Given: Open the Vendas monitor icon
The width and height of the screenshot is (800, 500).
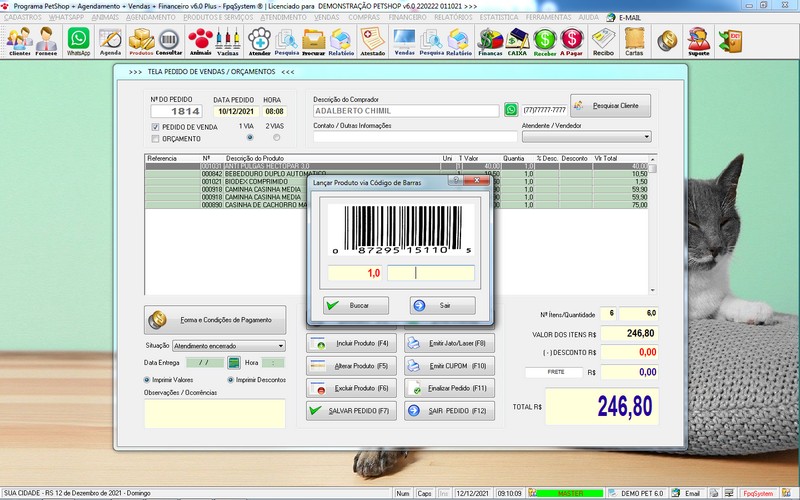Looking at the screenshot, I should 404,41.
